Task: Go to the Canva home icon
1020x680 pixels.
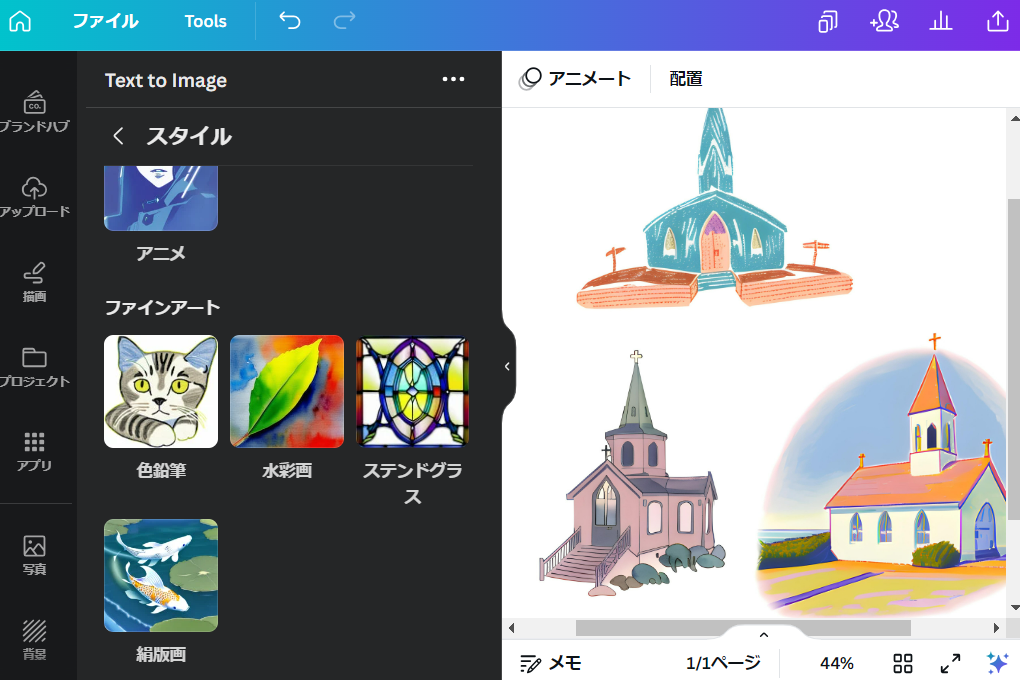Action: (20, 21)
